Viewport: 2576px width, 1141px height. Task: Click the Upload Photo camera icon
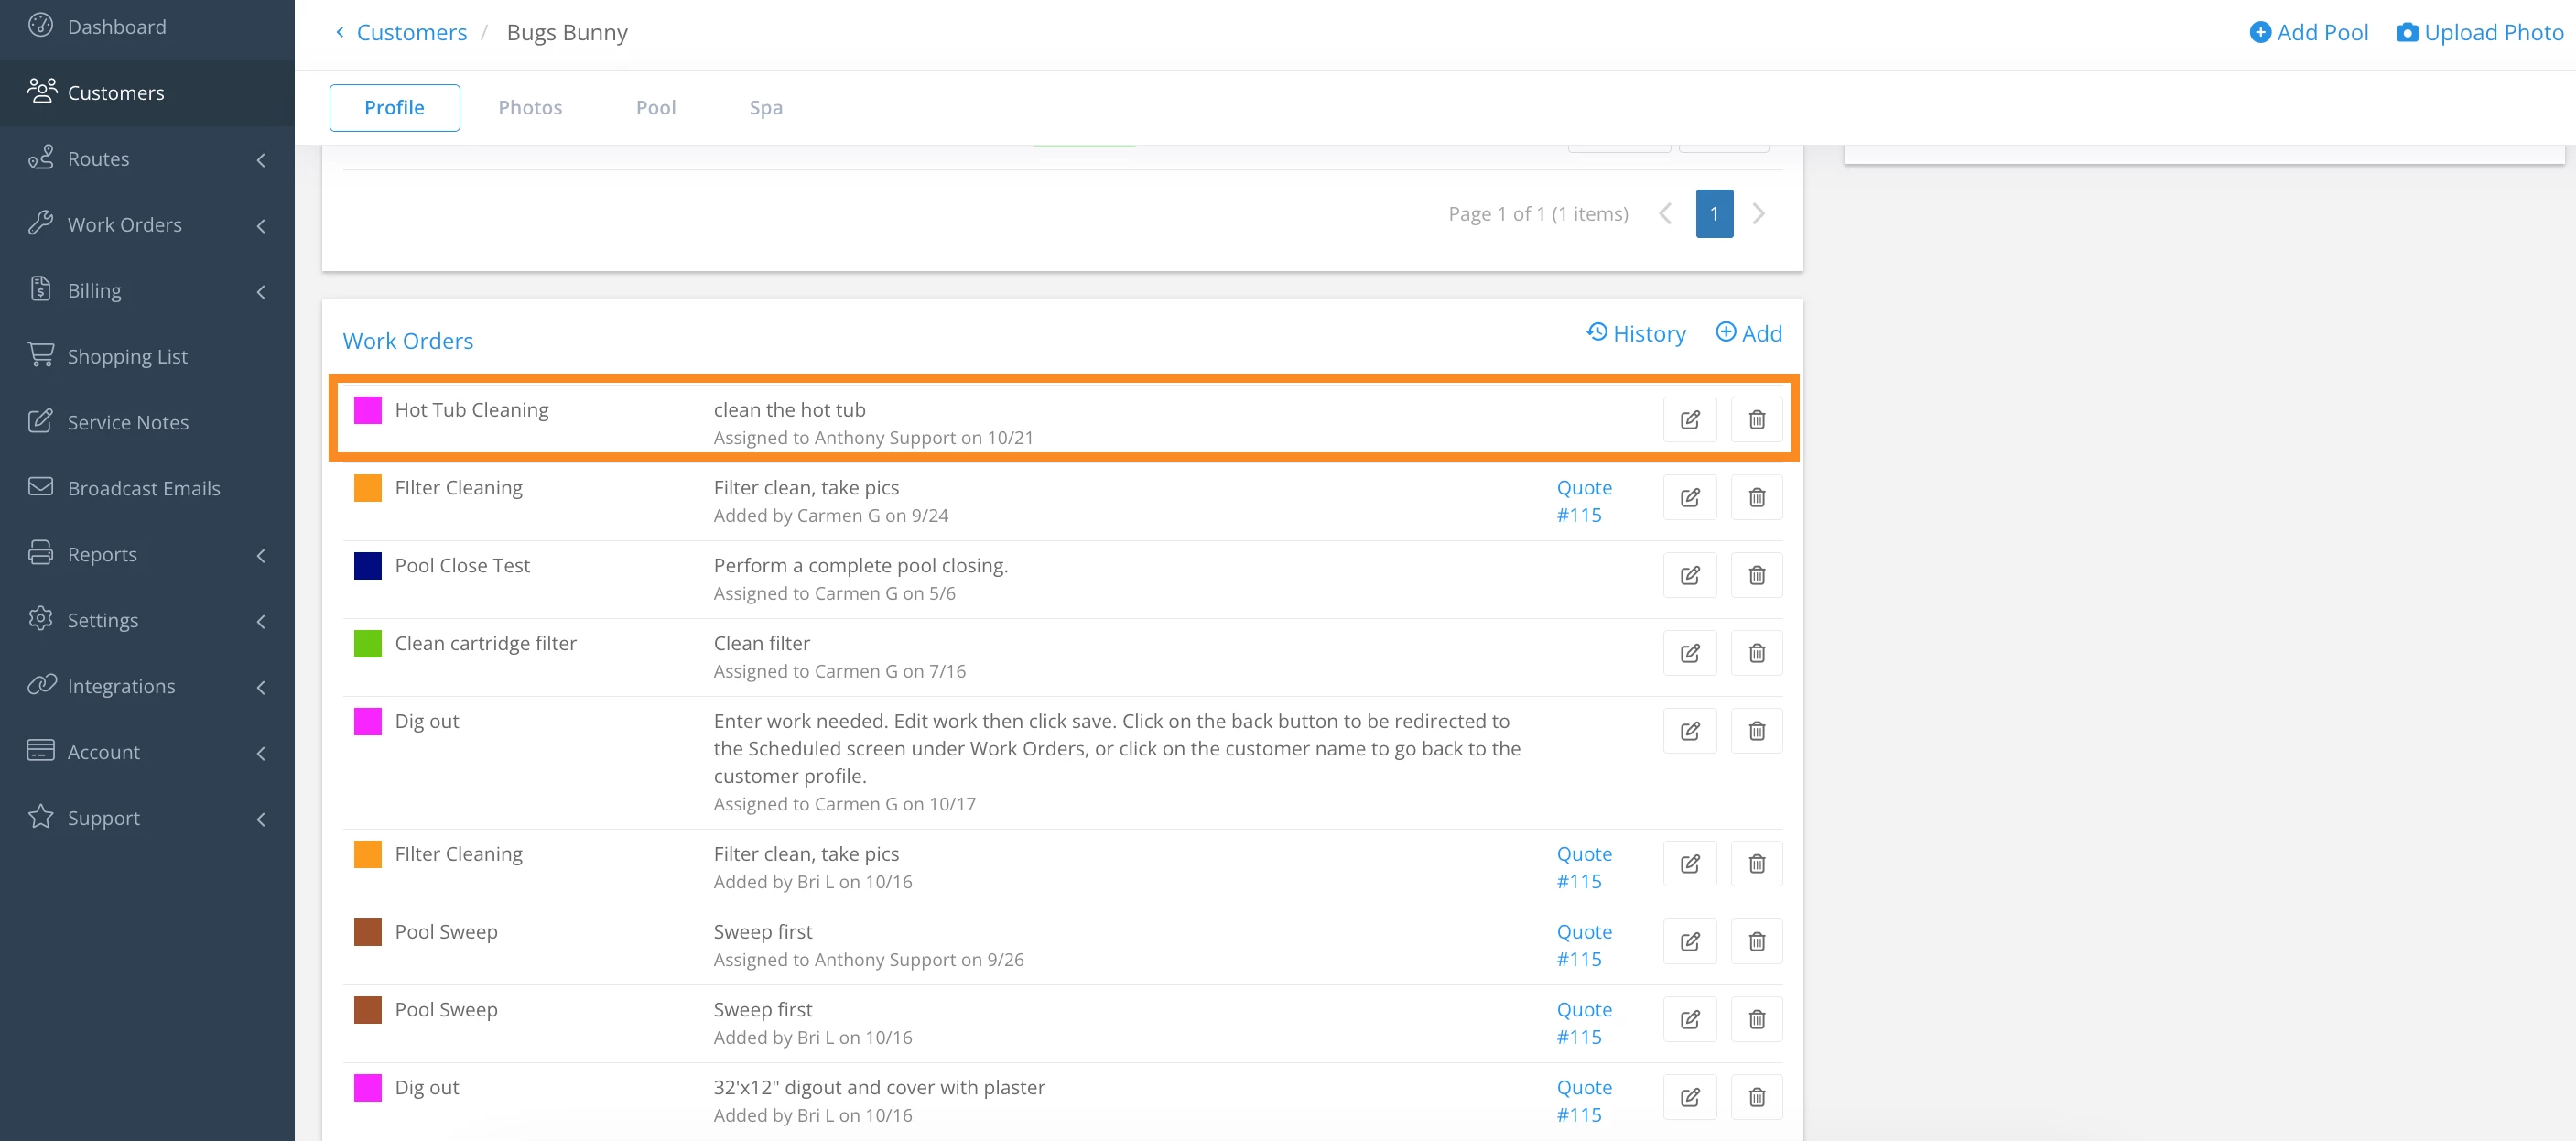click(2407, 33)
